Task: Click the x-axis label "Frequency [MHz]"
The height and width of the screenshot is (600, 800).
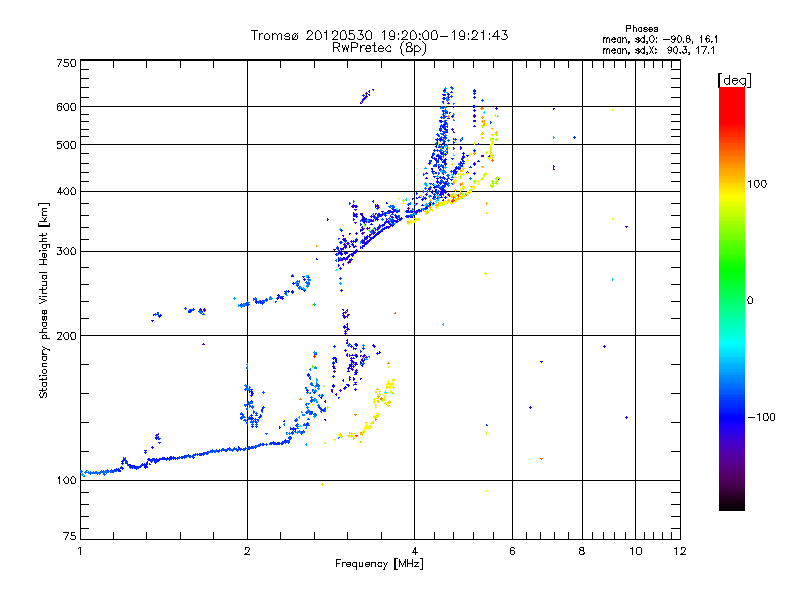Action: [379, 564]
